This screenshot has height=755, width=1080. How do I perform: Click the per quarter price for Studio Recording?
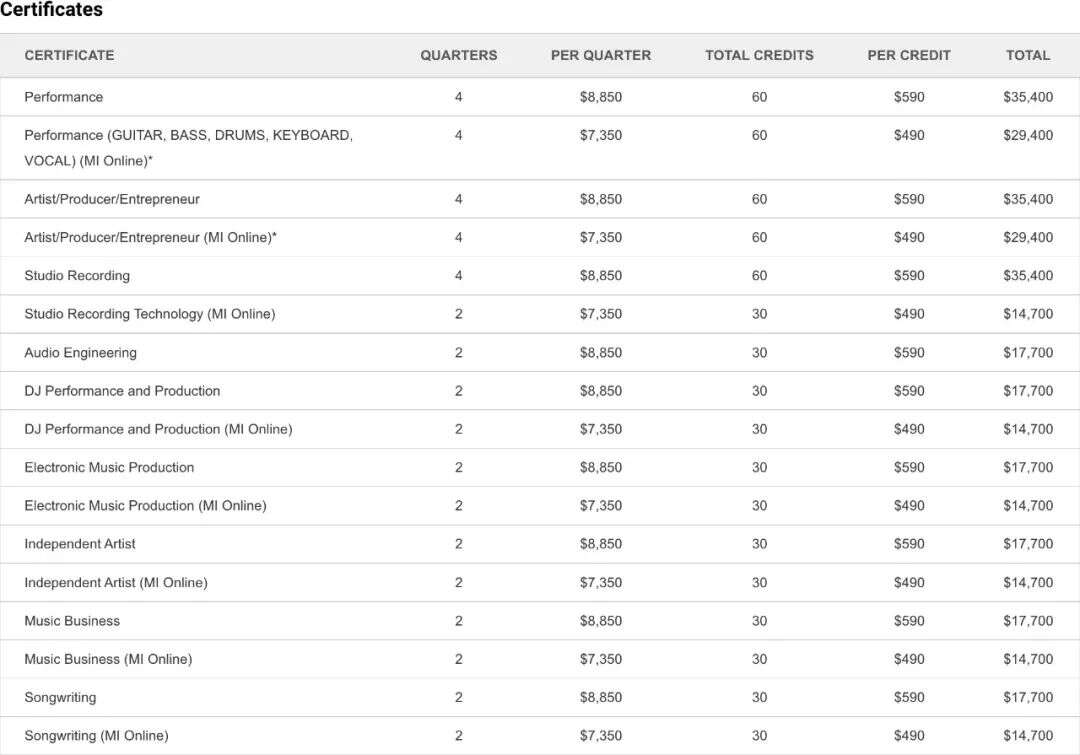pos(600,276)
